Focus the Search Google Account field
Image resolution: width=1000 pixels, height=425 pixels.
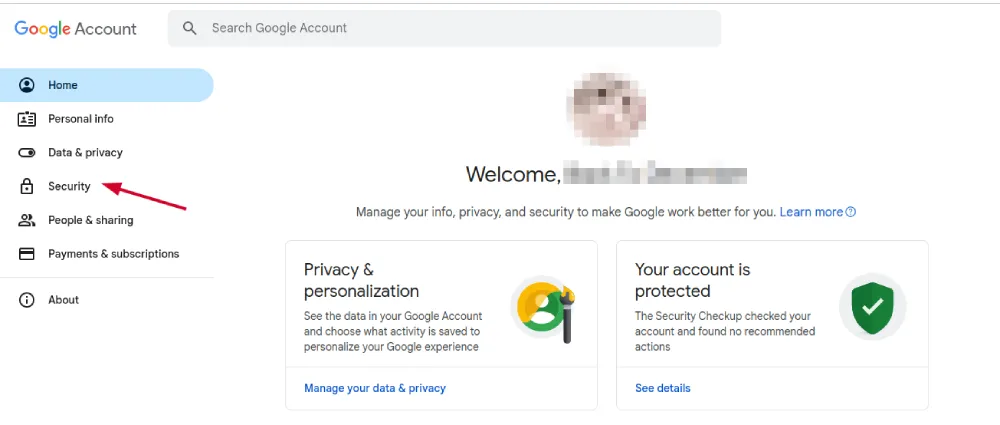click(x=445, y=28)
